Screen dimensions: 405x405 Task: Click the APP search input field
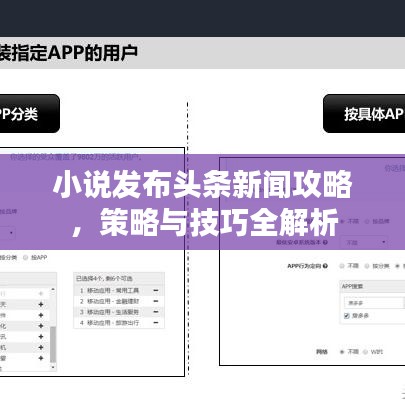373,303
